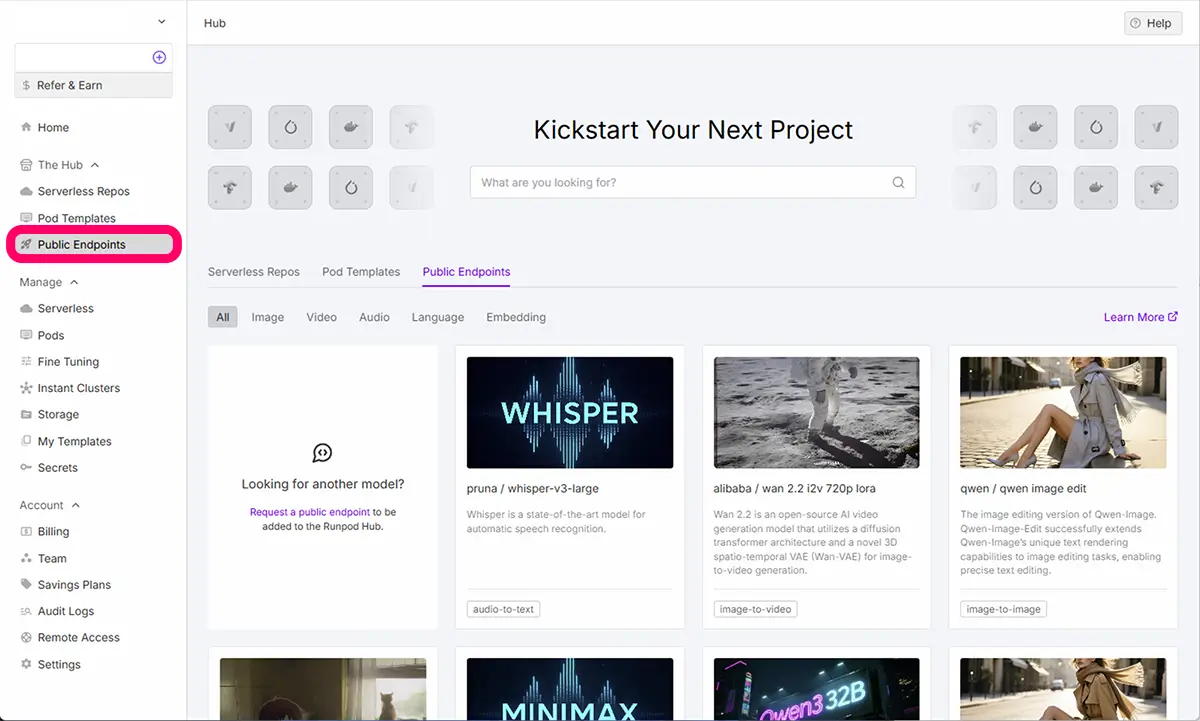
Task: Open the account dropdown chevron at top
Action: pyautogui.click(x=162, y=22)
